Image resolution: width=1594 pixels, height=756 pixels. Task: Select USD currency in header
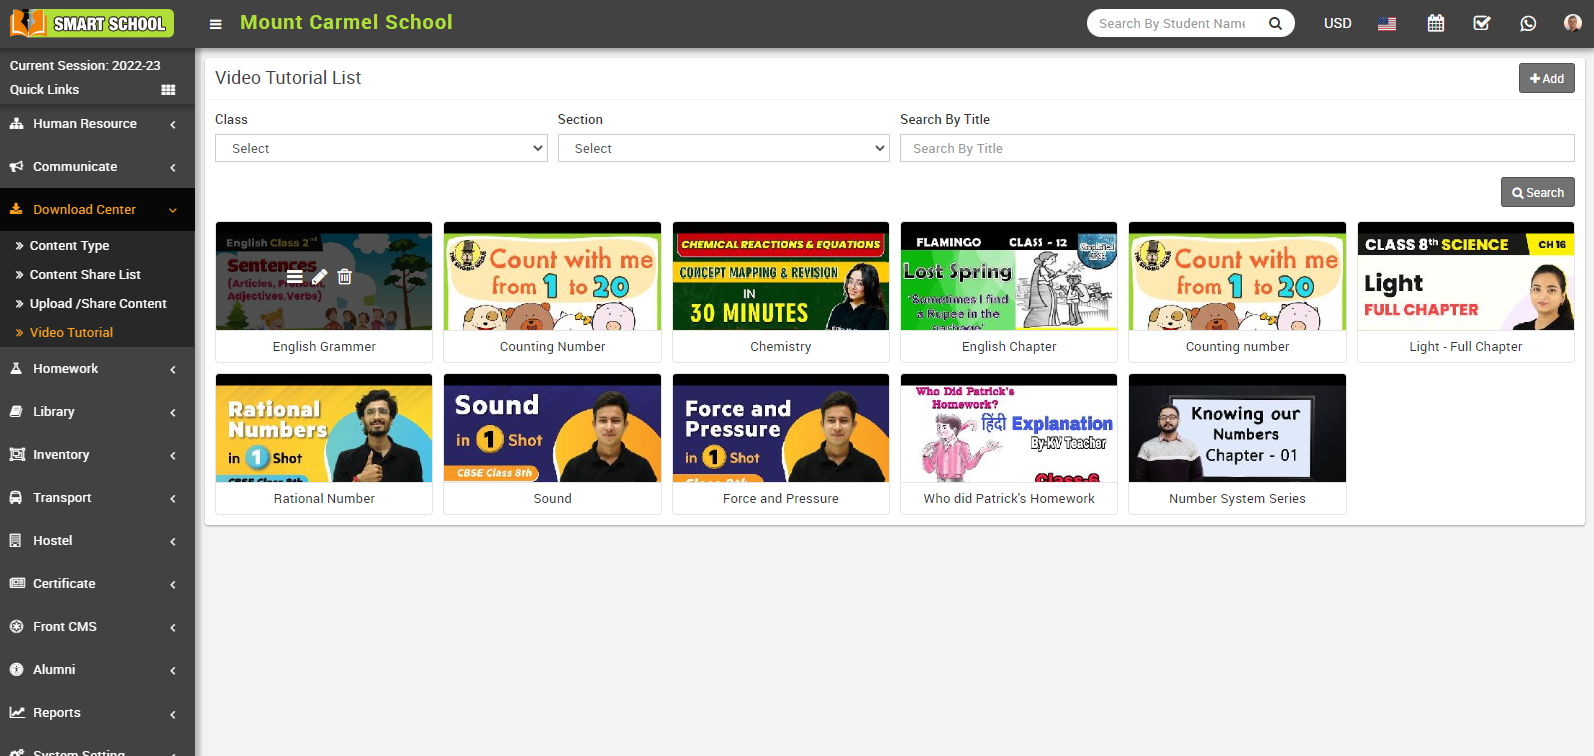(x=1337, y=23)
